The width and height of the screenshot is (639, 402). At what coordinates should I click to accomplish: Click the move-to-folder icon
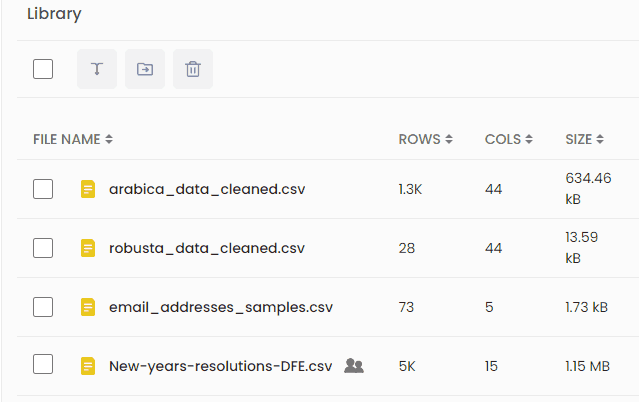coord(145,69)
